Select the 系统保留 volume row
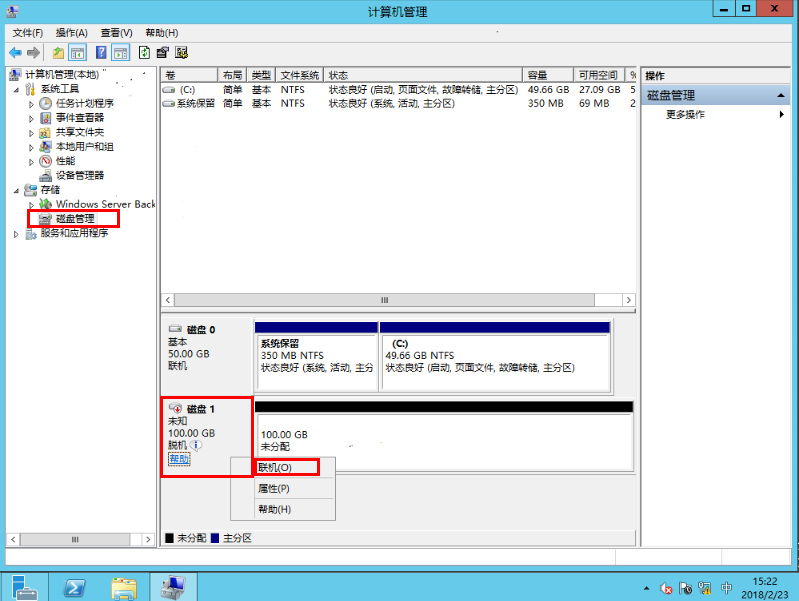799x601 pixels. click(398, 103)
